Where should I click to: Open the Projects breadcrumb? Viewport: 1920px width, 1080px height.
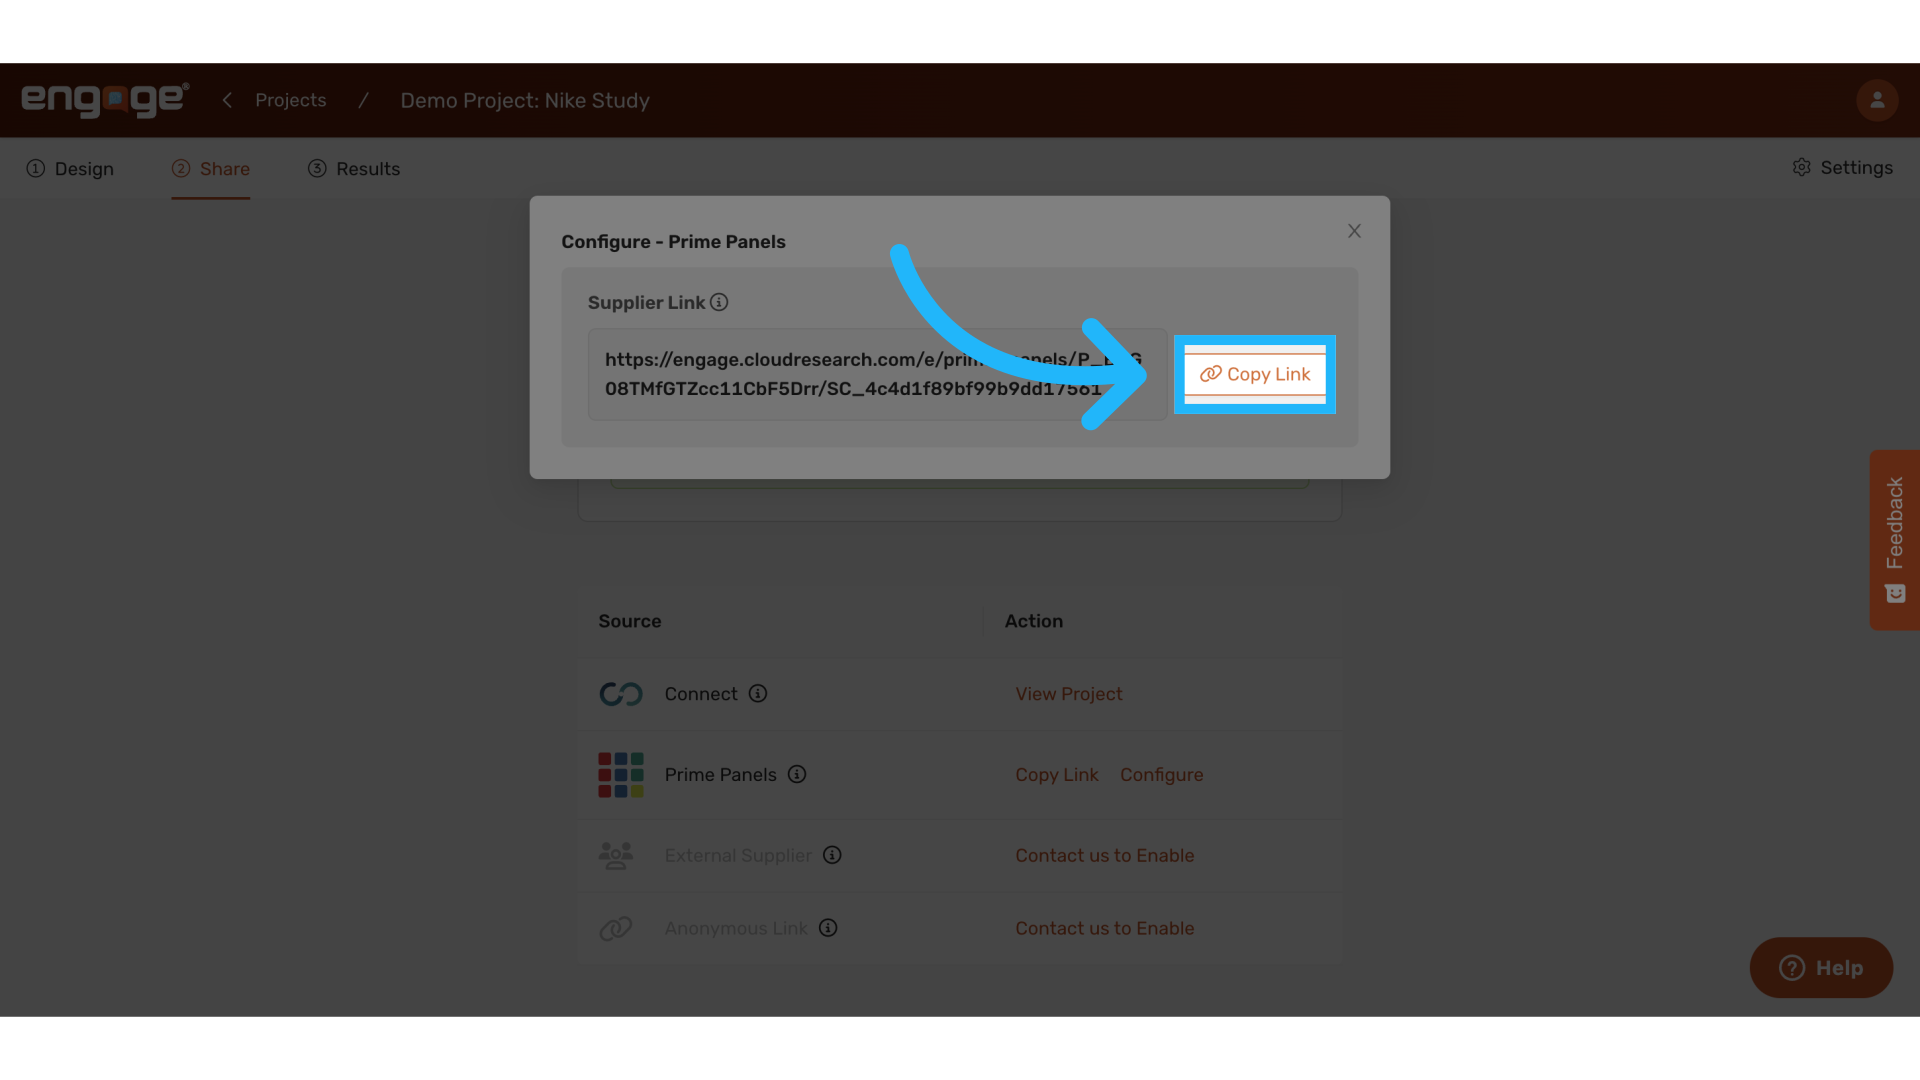click(290, 100)
